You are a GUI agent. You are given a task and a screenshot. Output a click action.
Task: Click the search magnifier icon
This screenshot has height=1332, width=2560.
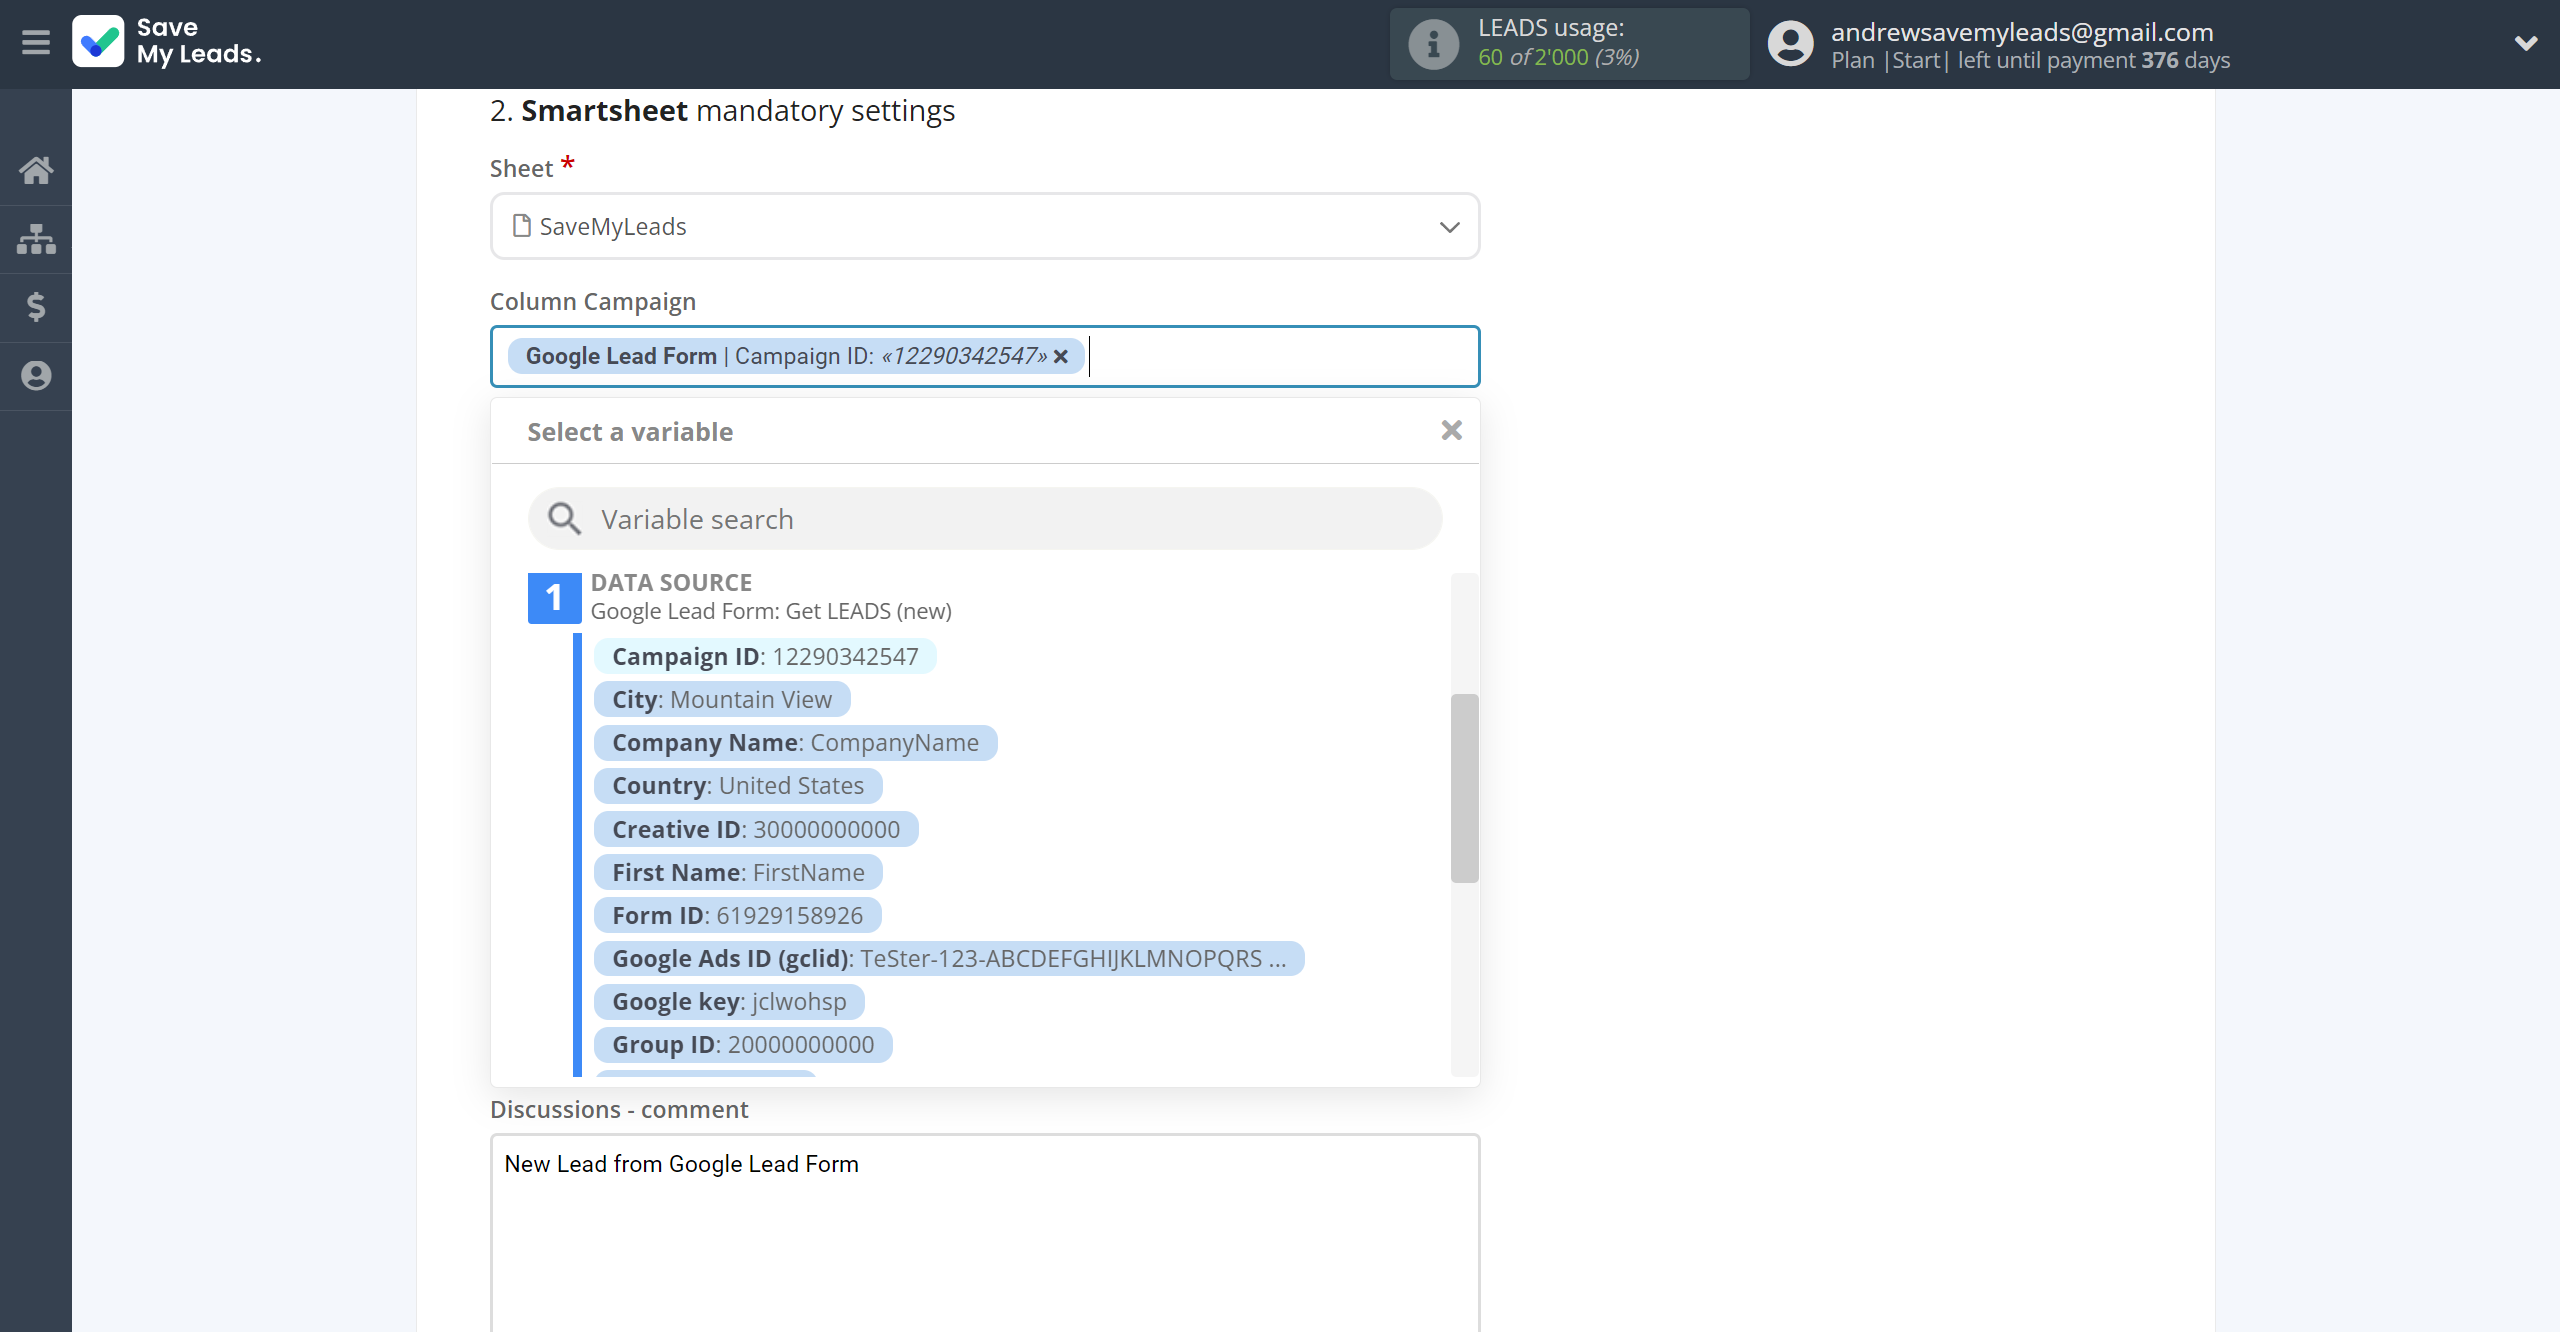(564, 519)
